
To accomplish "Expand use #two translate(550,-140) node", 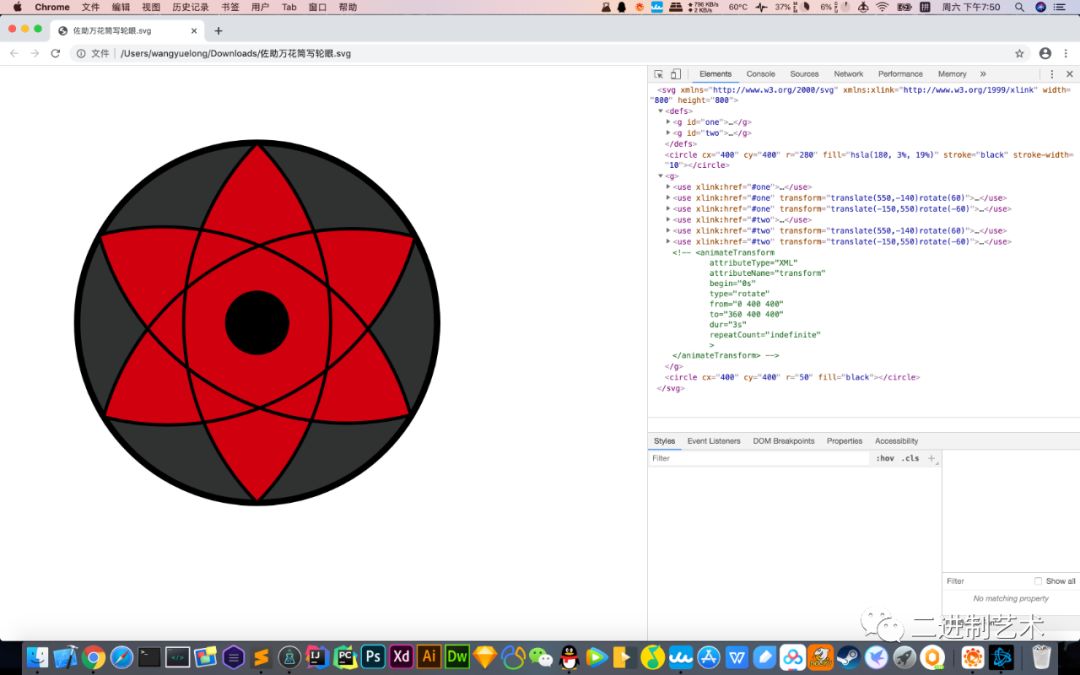I will coord(668,231).
